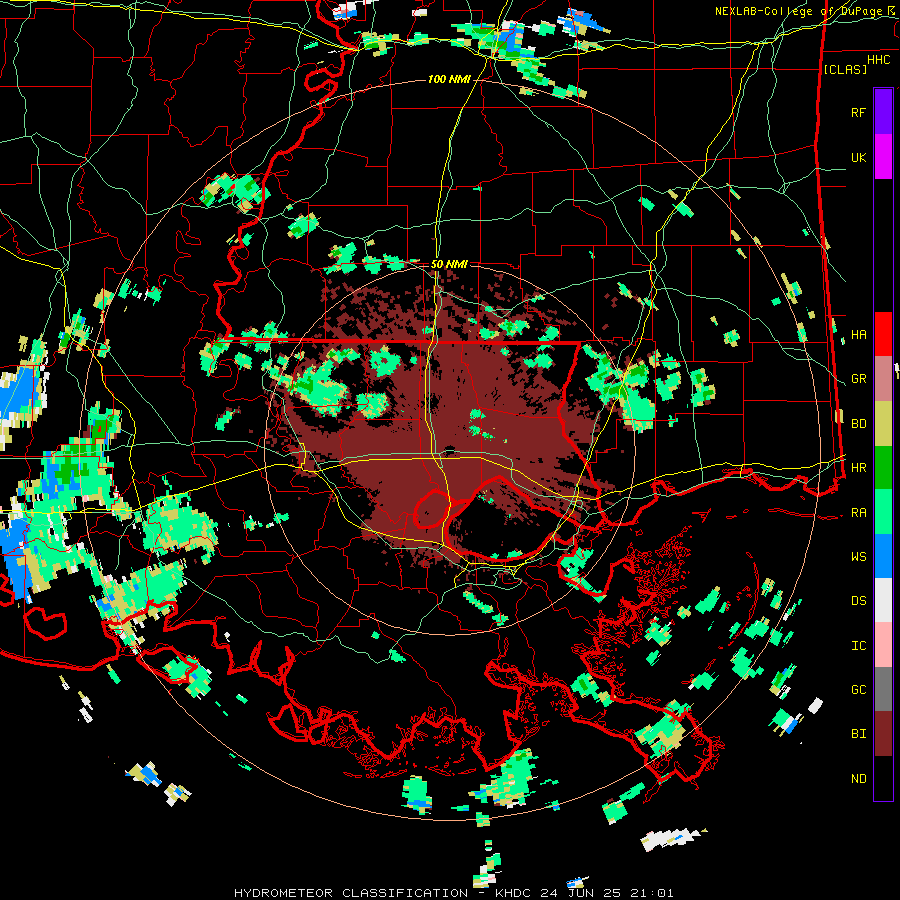Click the BI legend label

tap(858, 734)
